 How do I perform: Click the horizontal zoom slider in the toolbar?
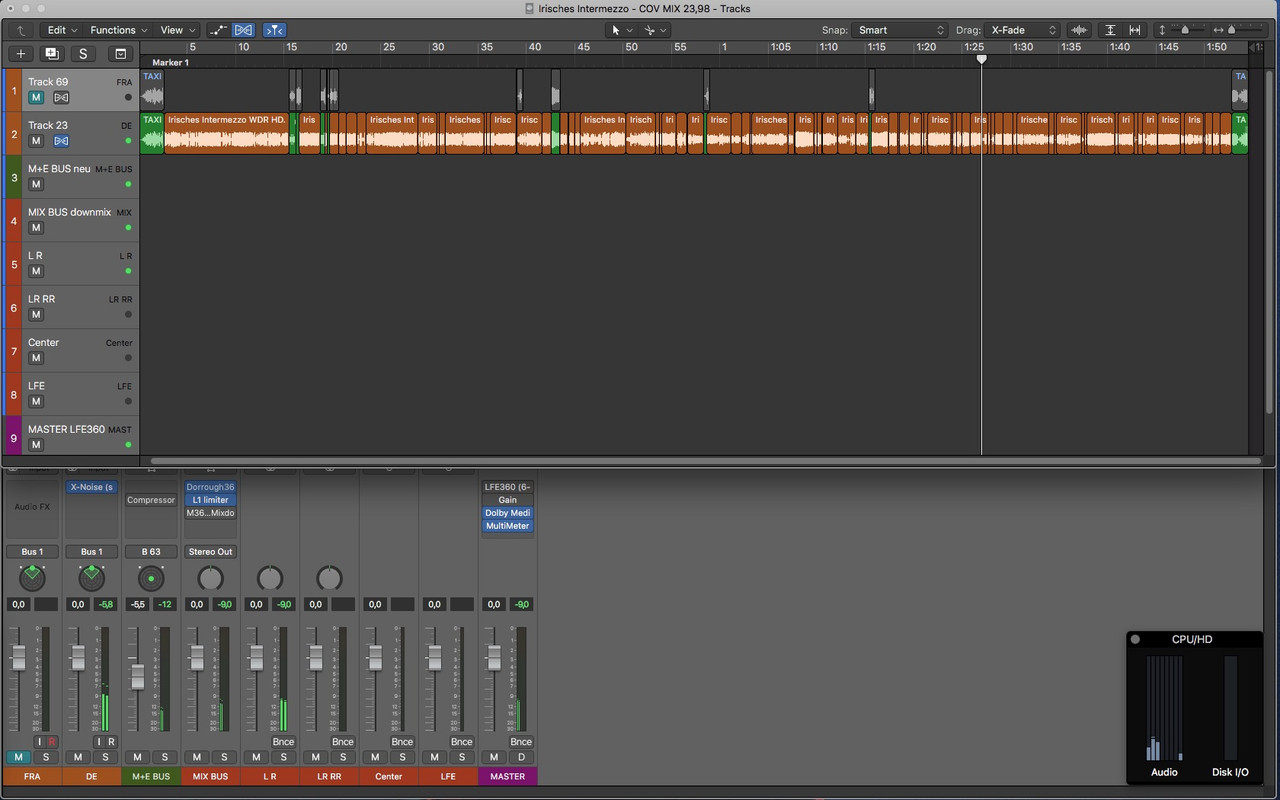(1232, 30)
